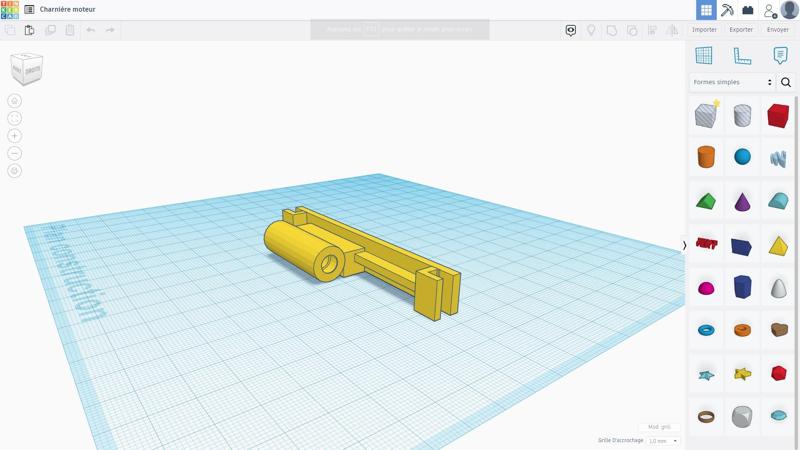Toggle notes visibility lightbulb icon
The image size is (800, 450).
(x=591, y=31)
